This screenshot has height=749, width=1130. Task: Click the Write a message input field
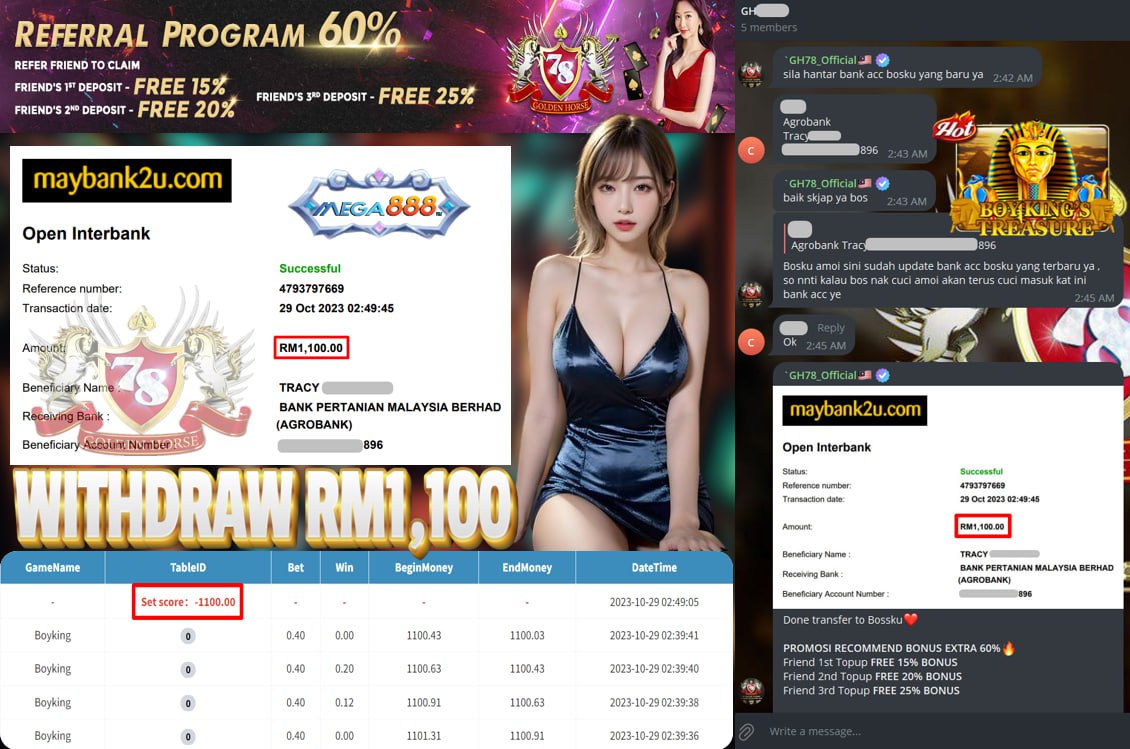[x=814, y=732]
